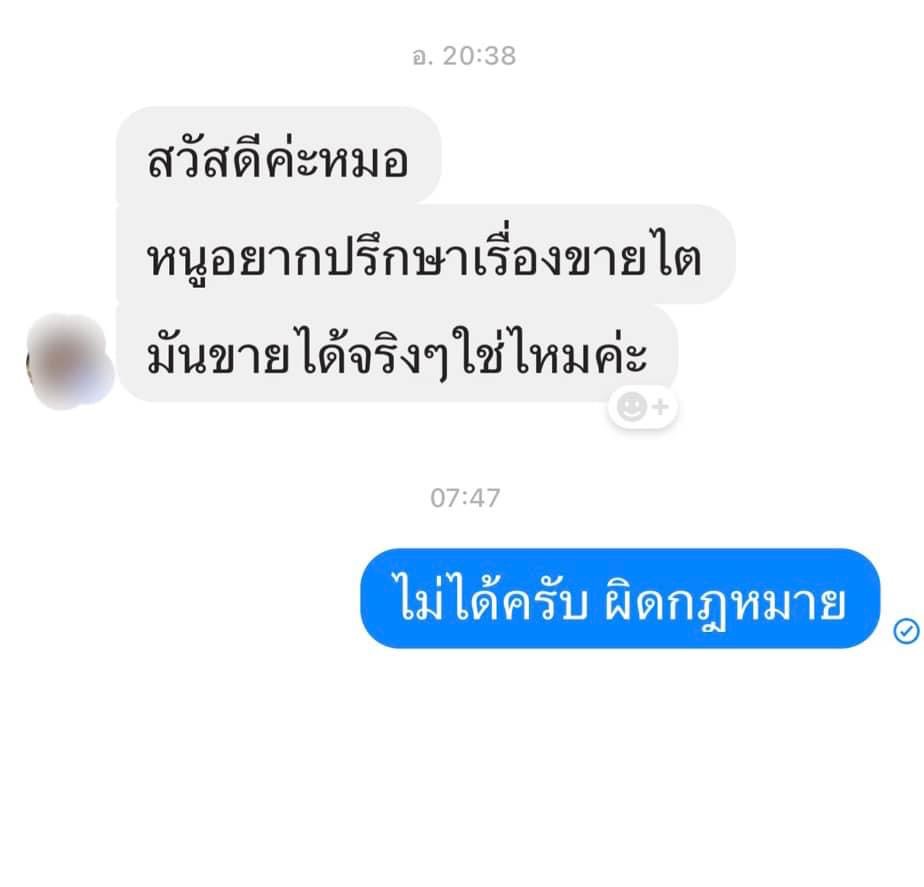Viewport: 924px width, 887px height.
Task: Click the word ขายไต in second message
Action: pyautogui.click(x=634, y=257)
